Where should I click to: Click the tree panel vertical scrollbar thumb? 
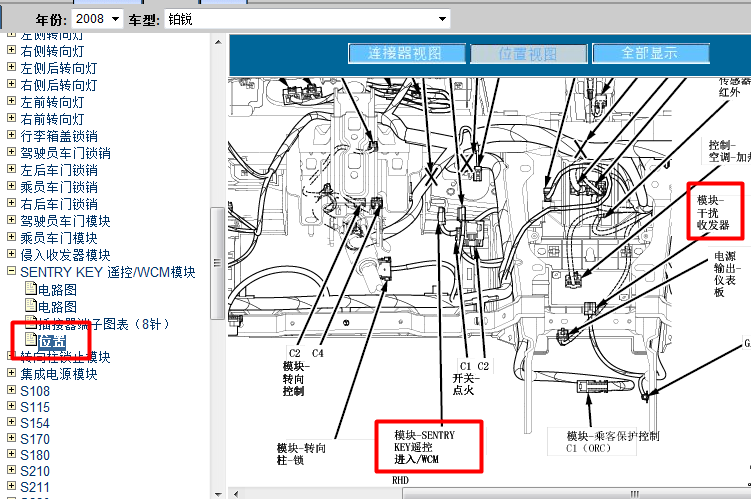tap(218, 263)
